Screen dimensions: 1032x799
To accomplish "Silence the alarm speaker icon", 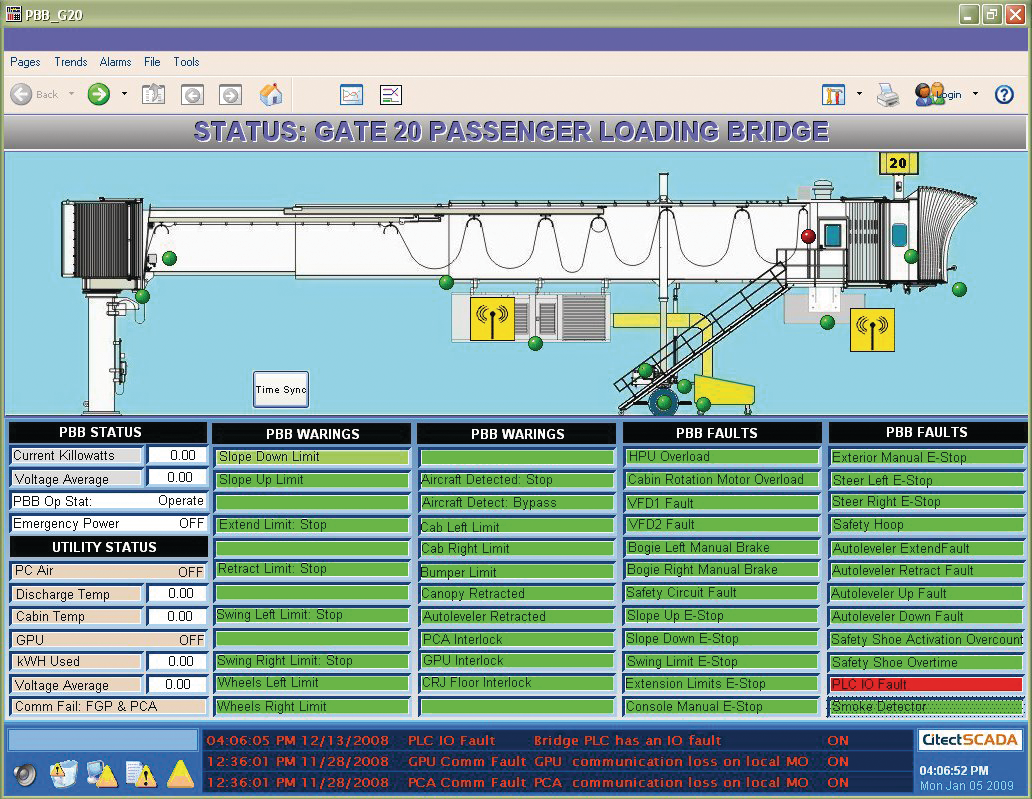I will (x=25, y=772).
